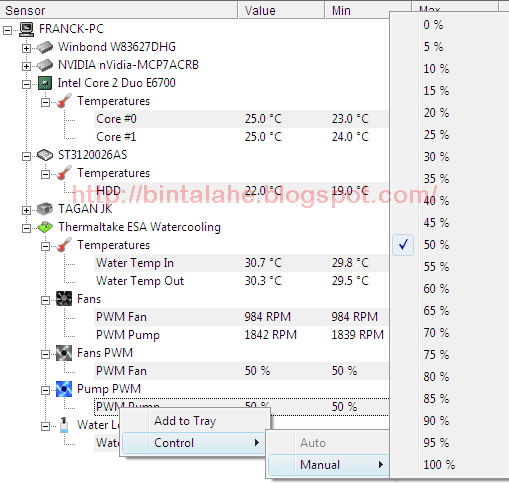Select PWM Fan row under Fans PWM
Image resolution: width=509 pixels, height=483 pixels.
point(241,371)
